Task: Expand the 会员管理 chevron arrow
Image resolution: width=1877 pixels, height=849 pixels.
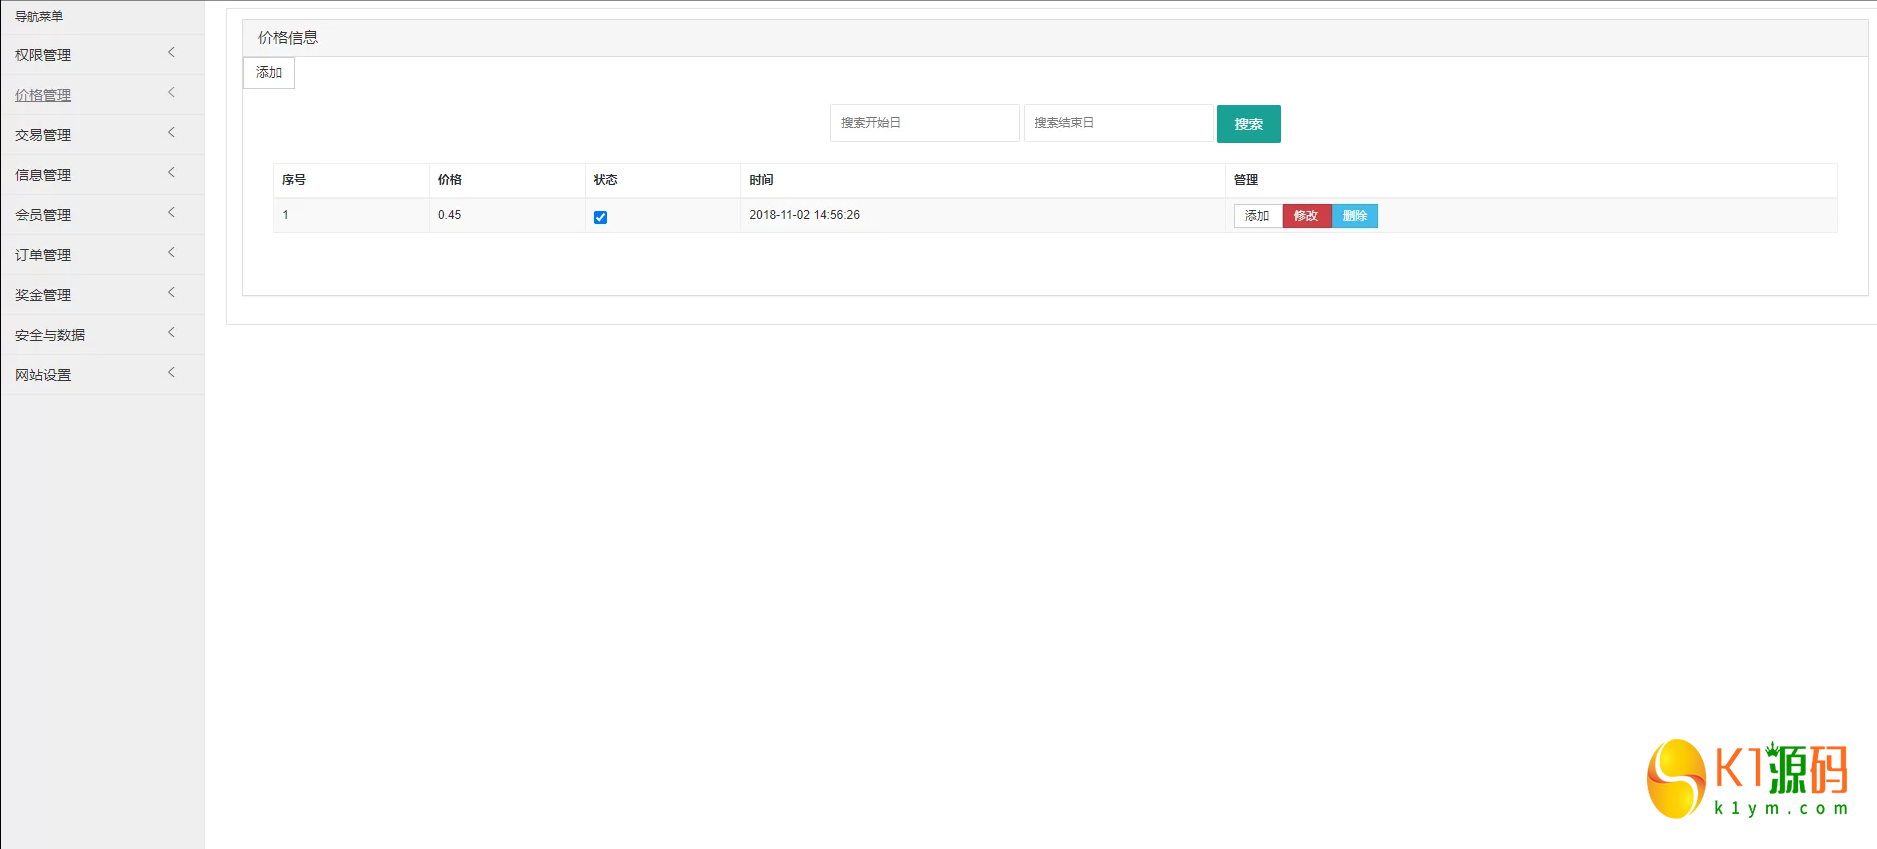Action: pyautogui.click(x=171, y=212)
